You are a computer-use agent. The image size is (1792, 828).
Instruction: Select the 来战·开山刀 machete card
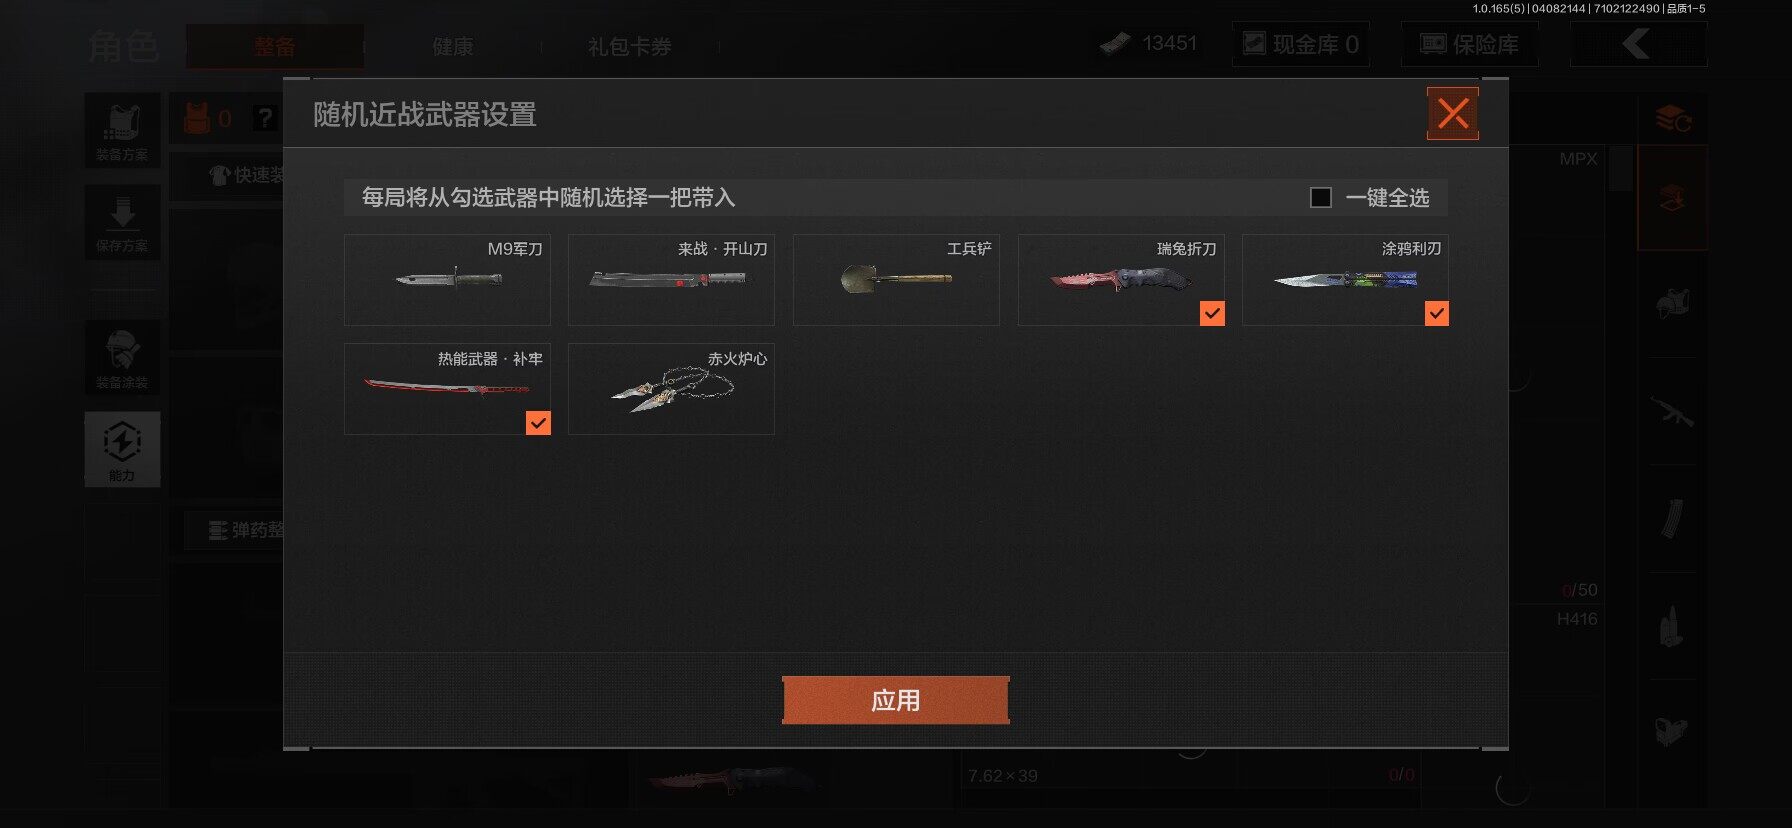pyautogui.click(x=671, y=280)
